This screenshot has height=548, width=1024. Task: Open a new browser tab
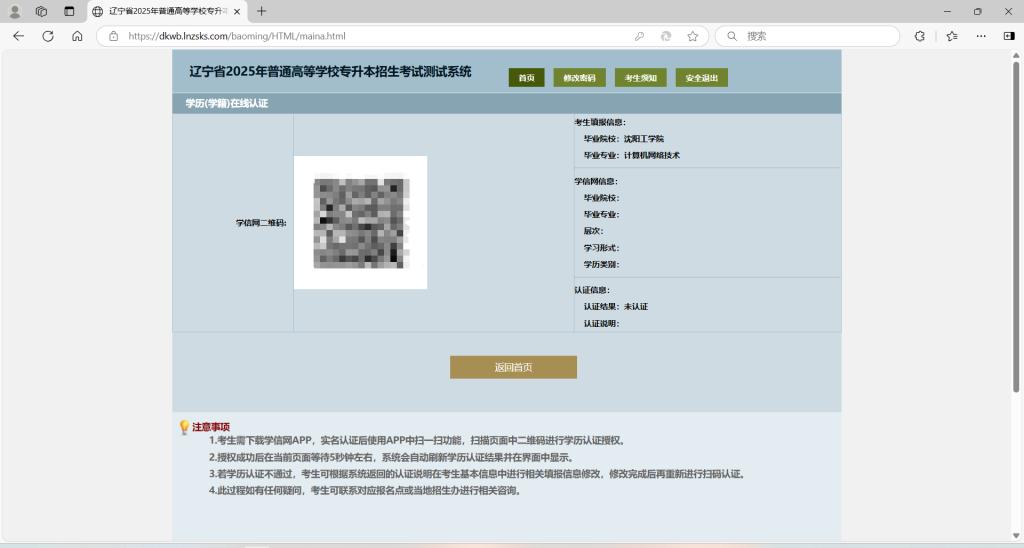tap(262, 11)
